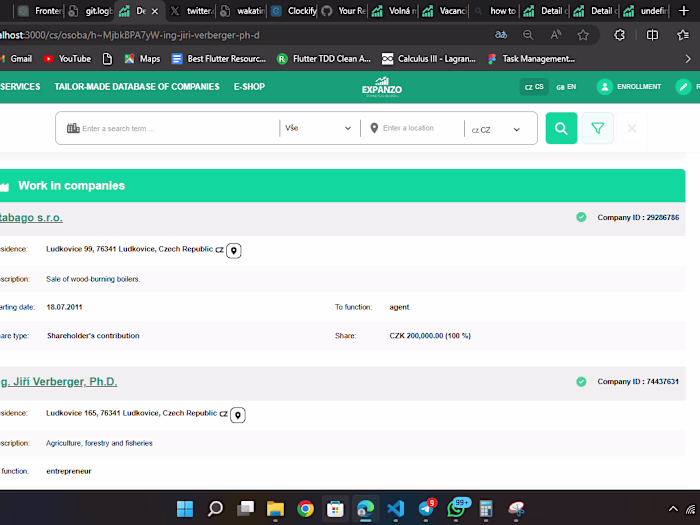Open Services menu
Screen dimensions: 700x525
20,87
